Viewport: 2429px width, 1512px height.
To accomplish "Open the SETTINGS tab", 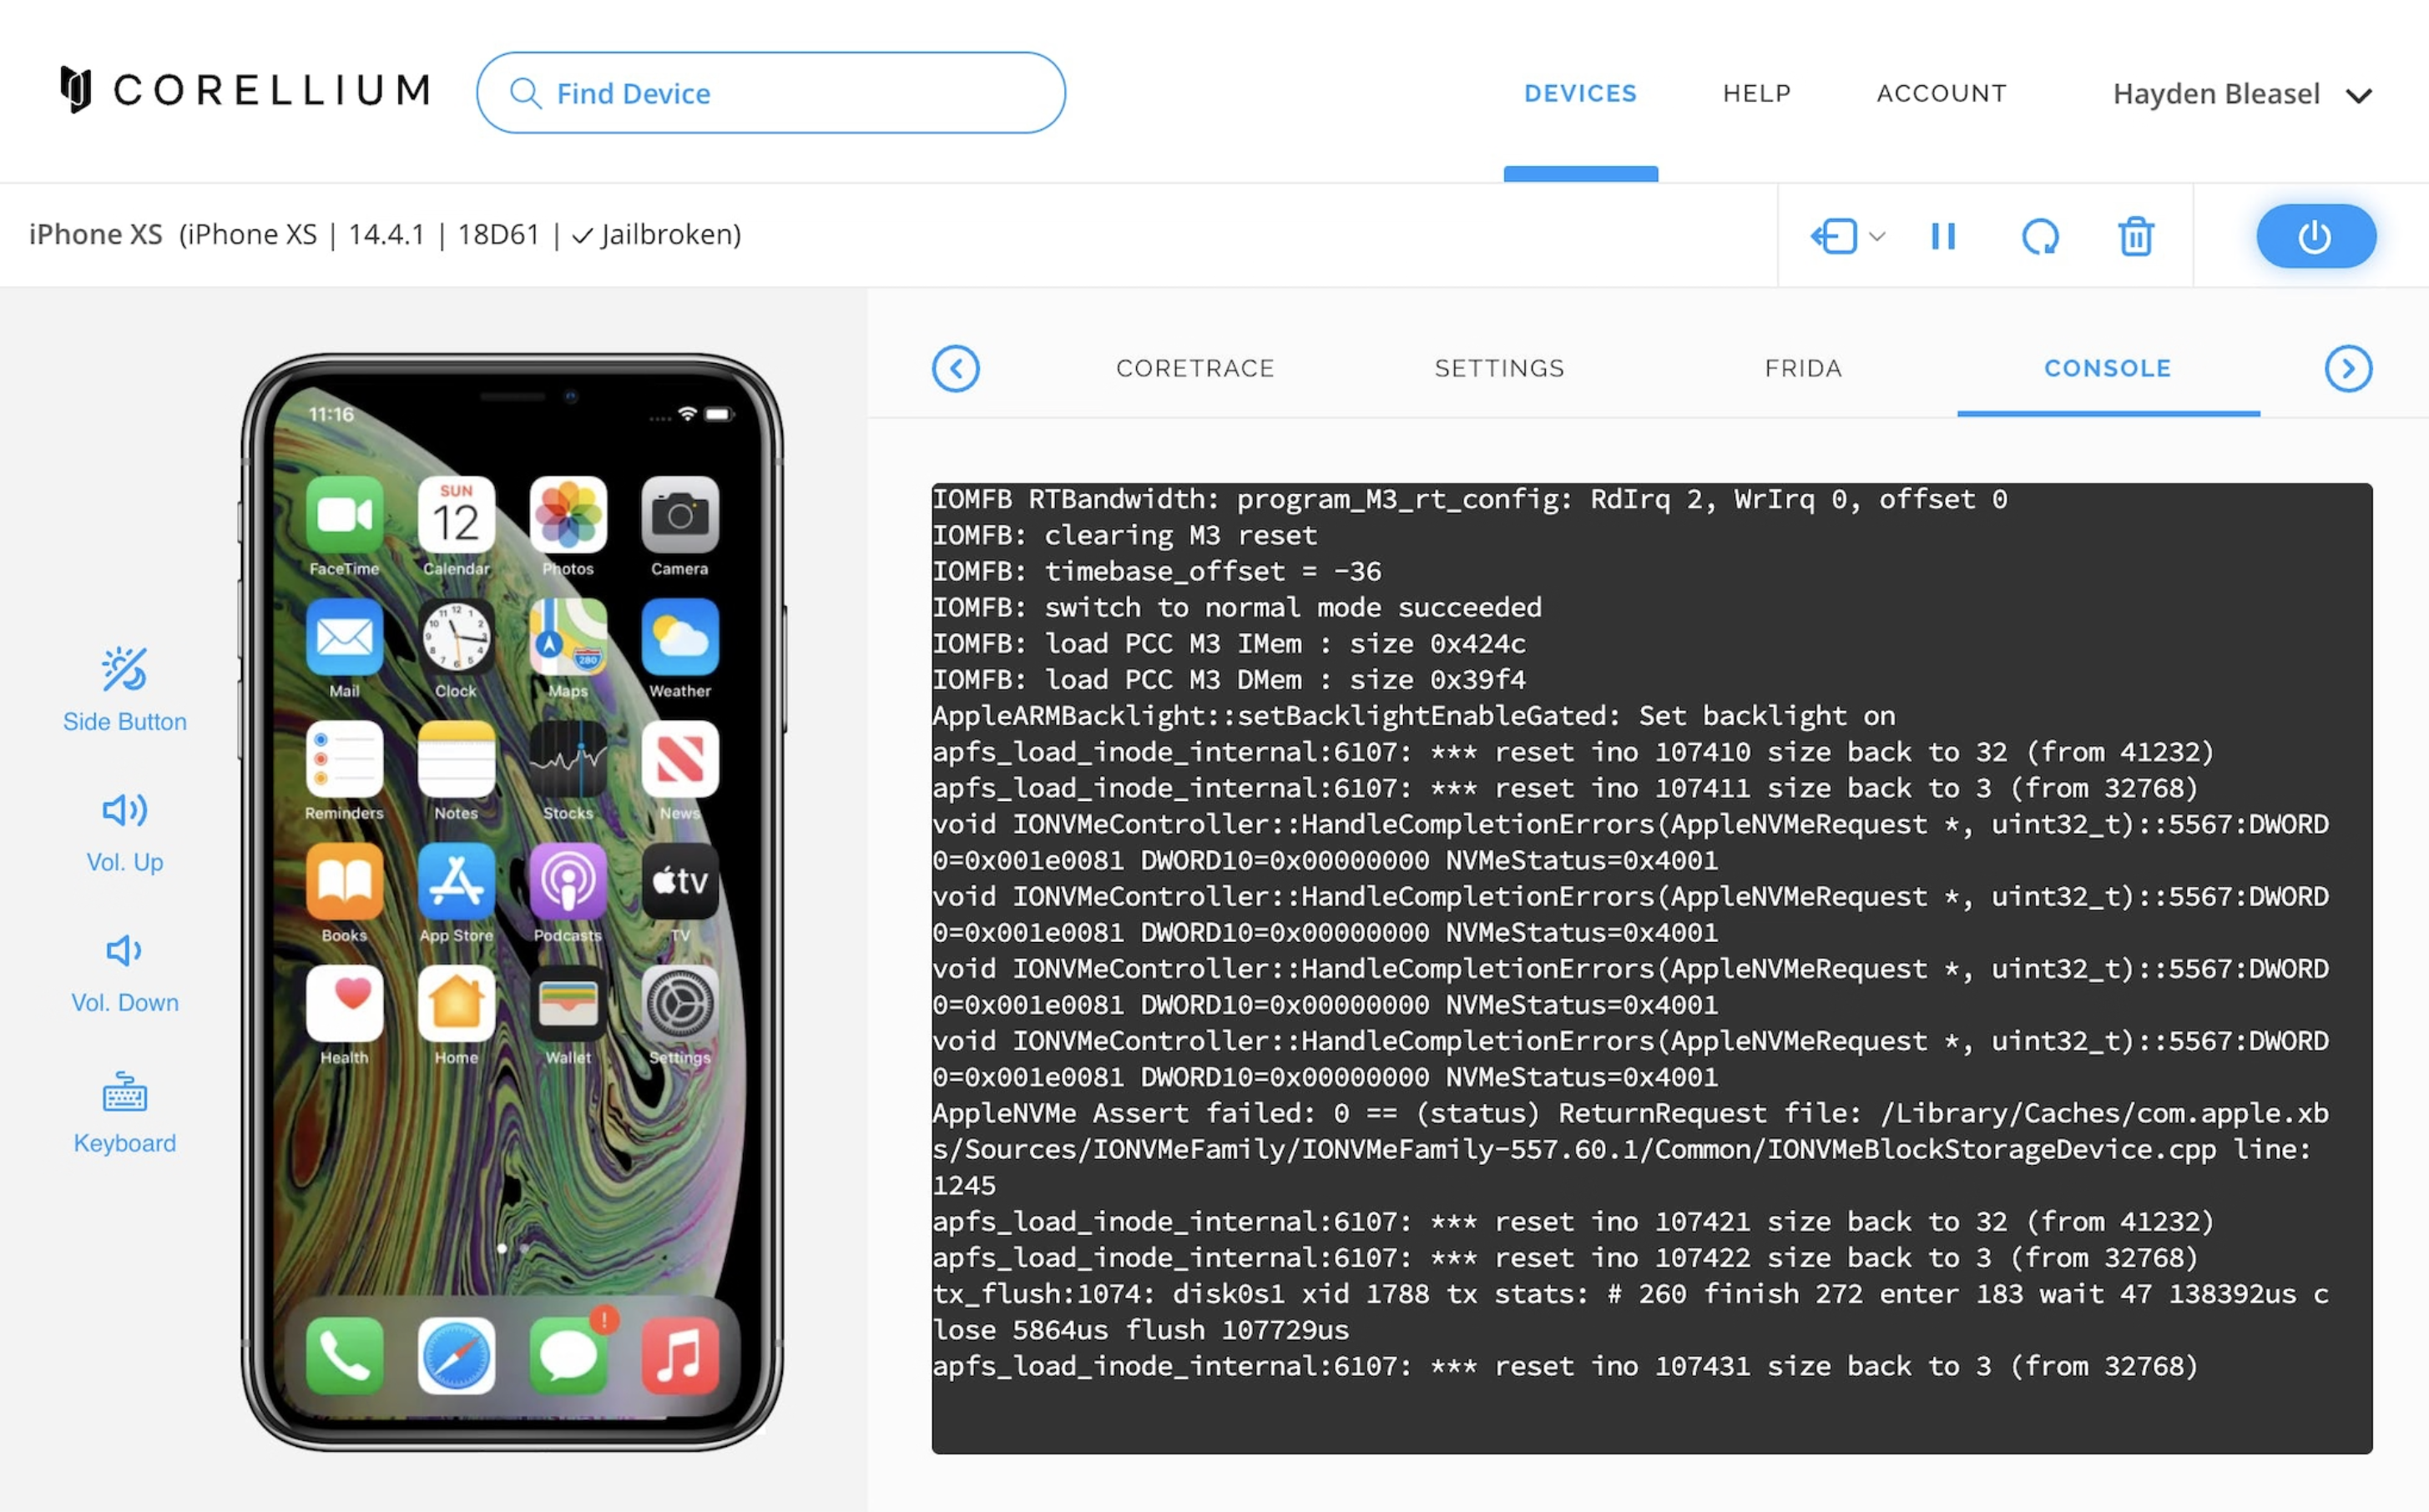I will pyautogui.click(x=1495, y=365).
